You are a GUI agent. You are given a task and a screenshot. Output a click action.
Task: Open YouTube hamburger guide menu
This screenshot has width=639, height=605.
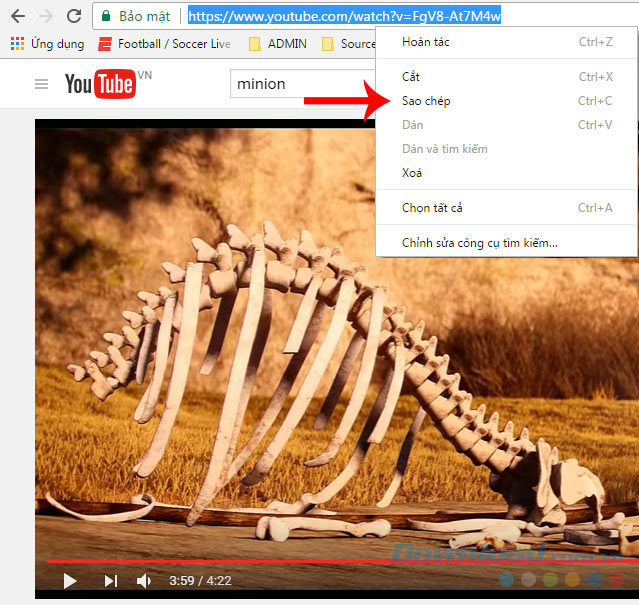coord(41,84)
